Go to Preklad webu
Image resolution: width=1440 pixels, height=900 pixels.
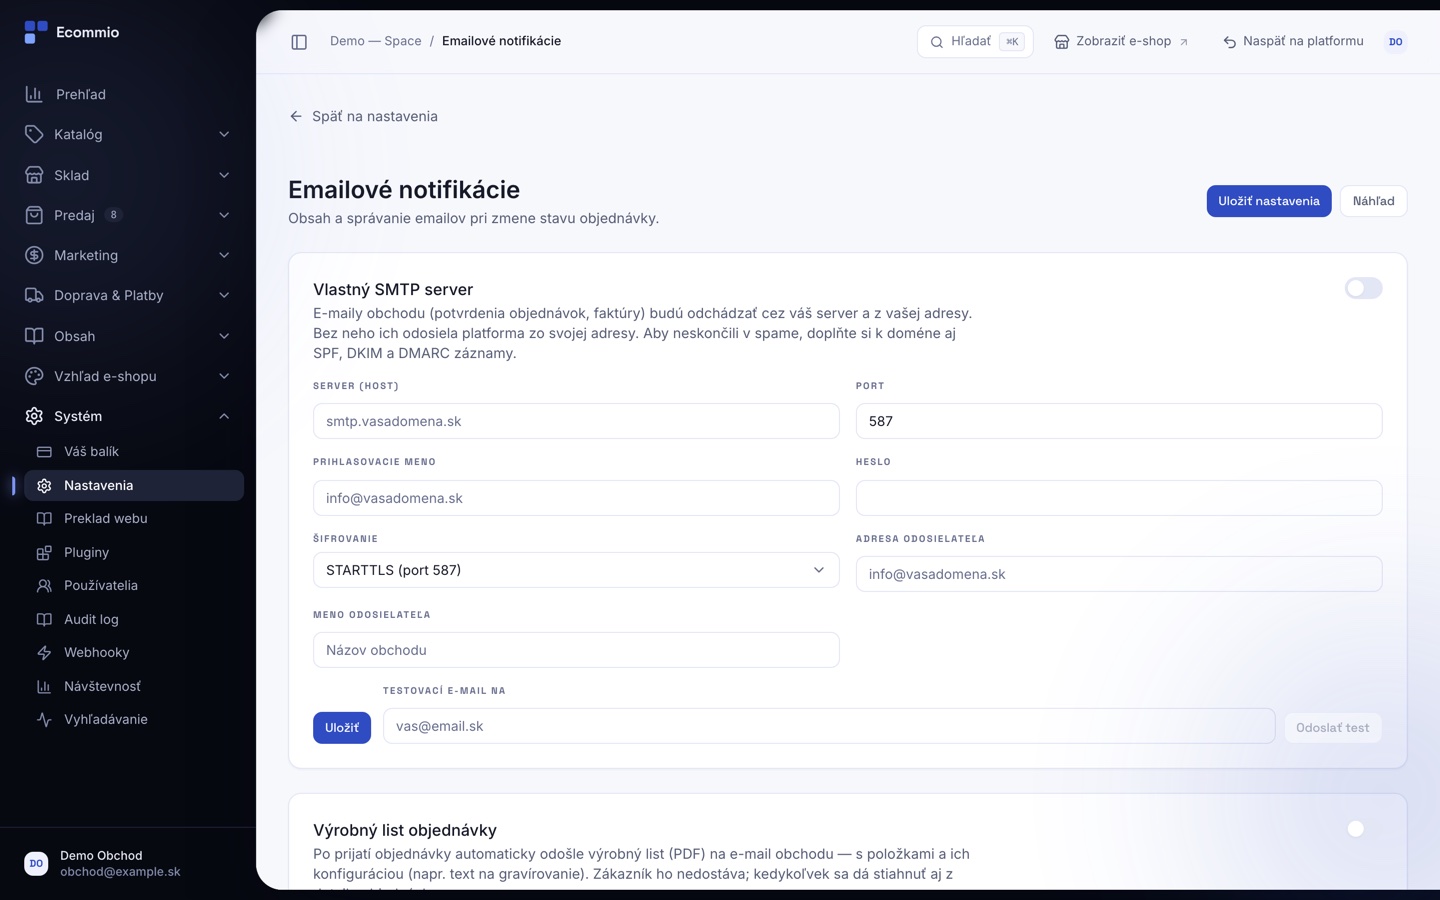coord(134,519)
